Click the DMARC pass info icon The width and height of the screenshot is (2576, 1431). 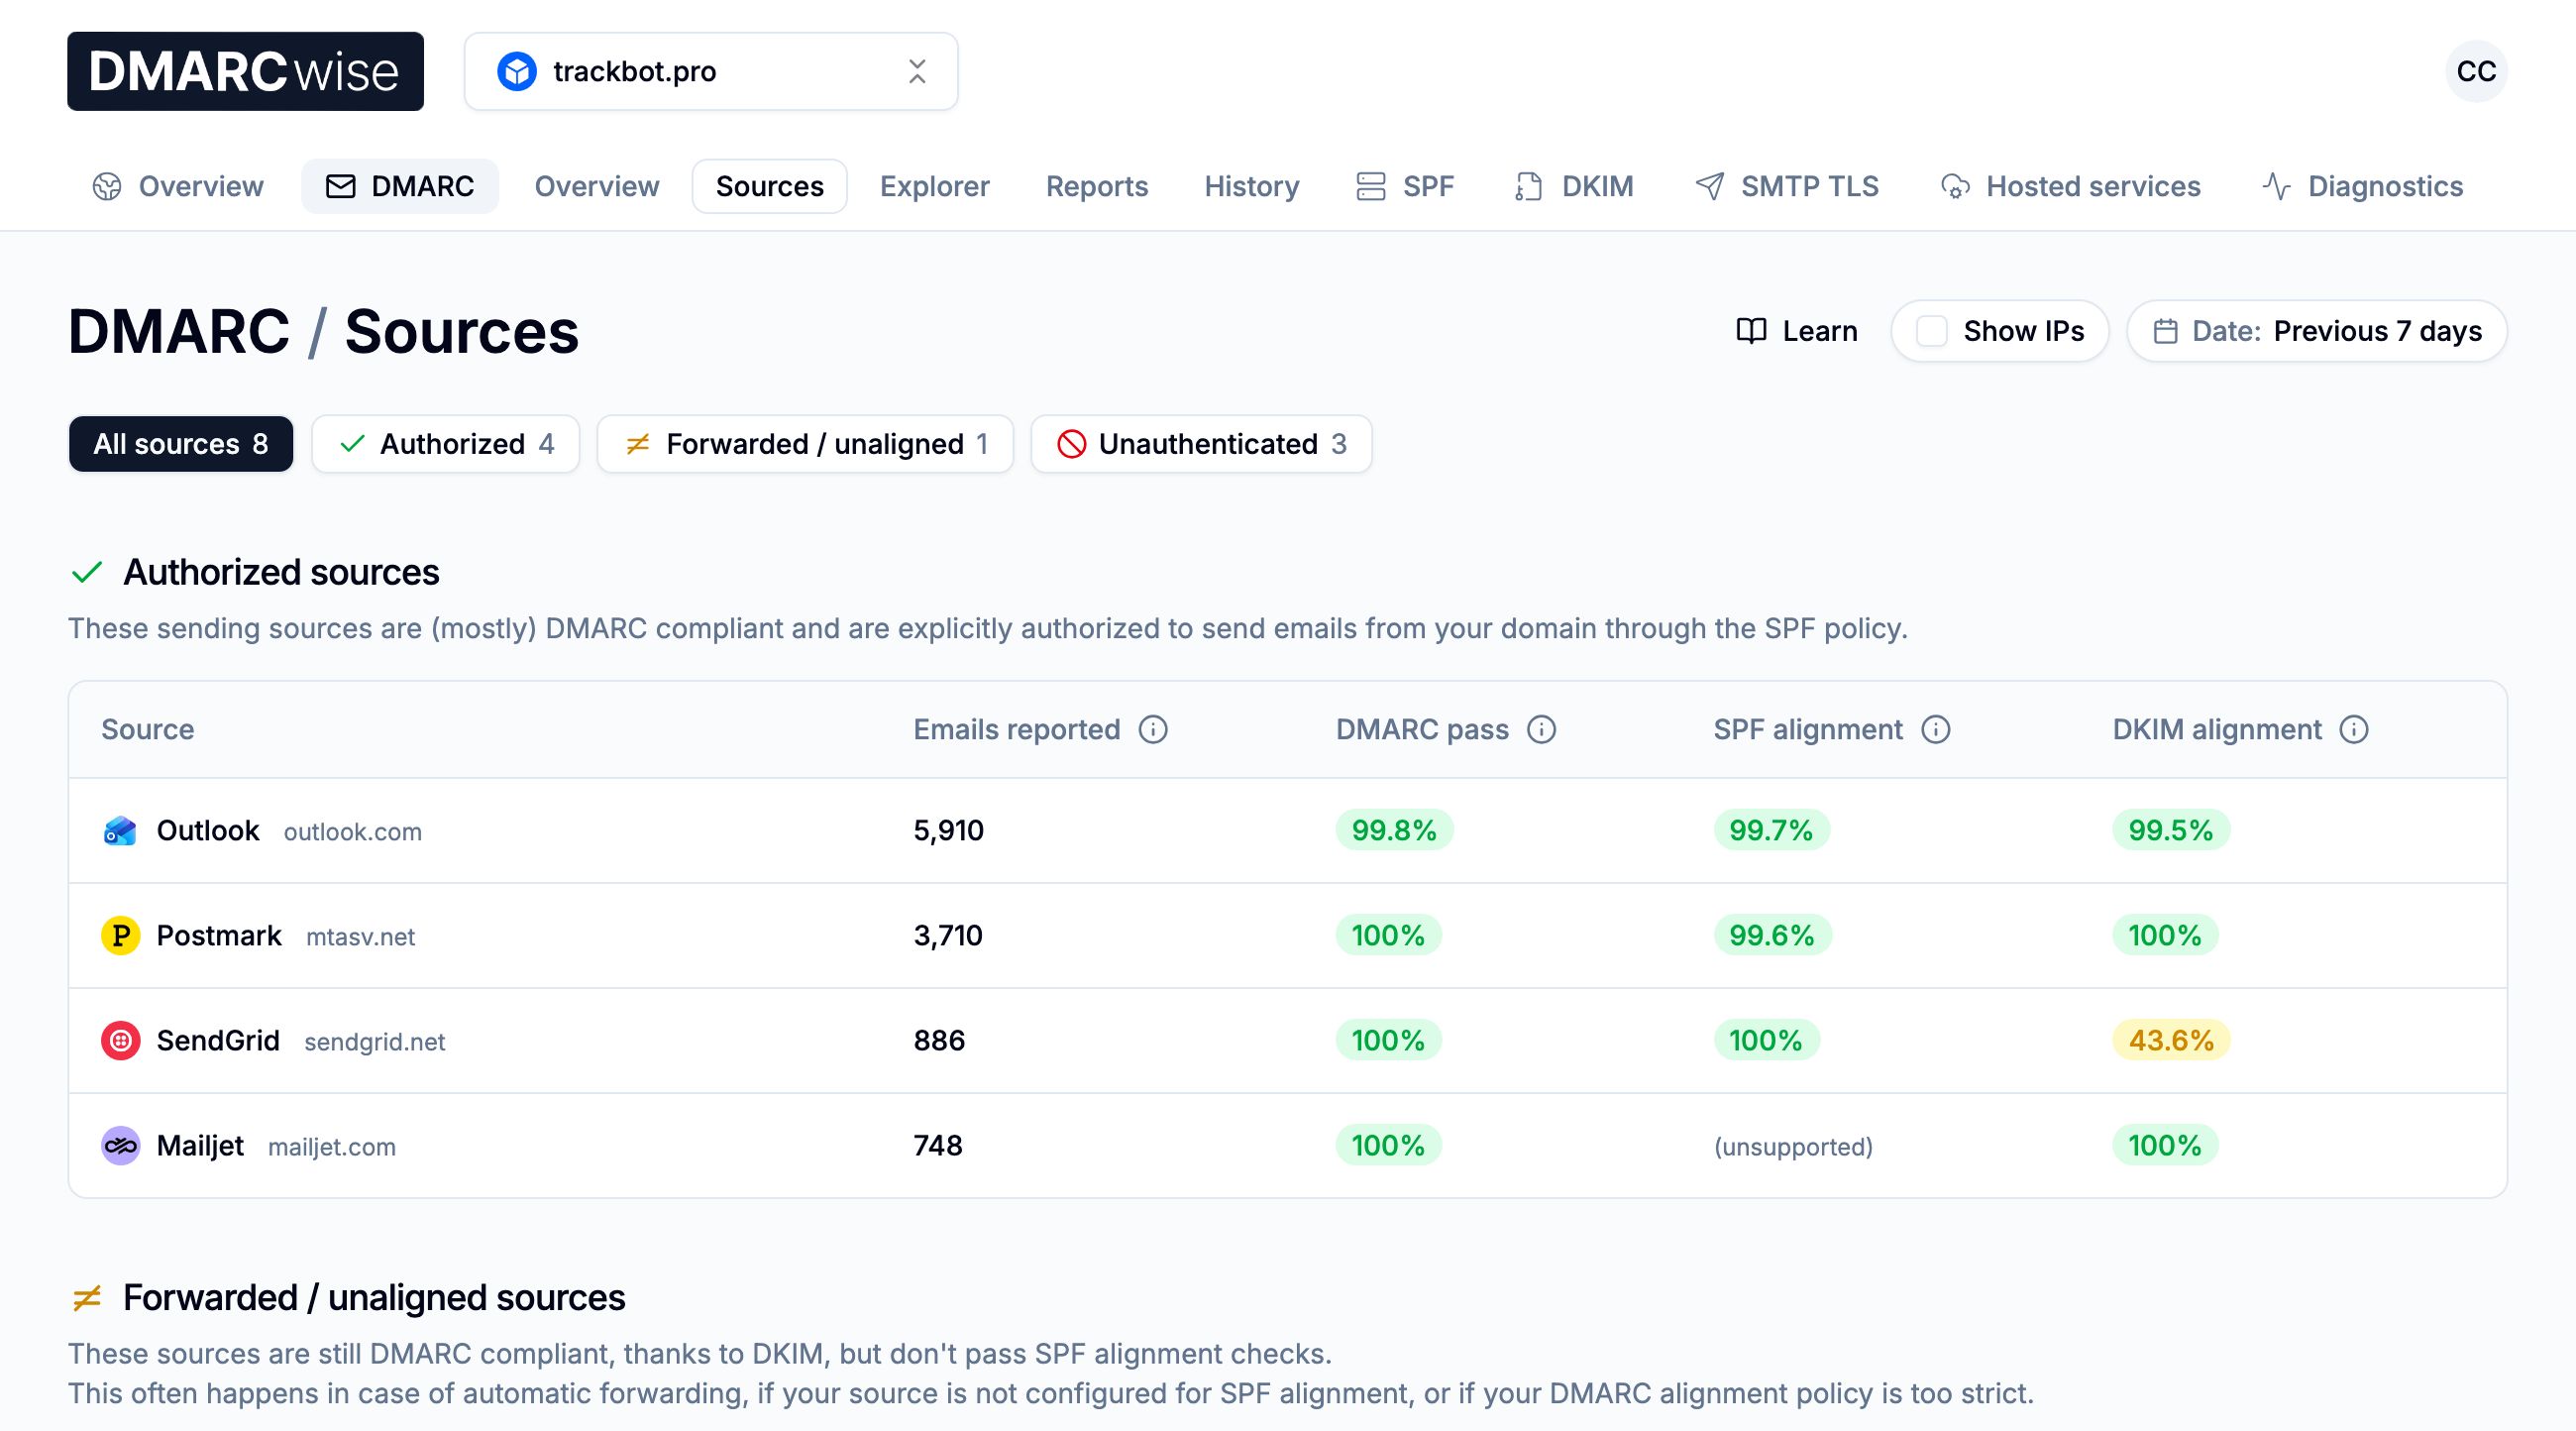click(x=1541, y=730)
